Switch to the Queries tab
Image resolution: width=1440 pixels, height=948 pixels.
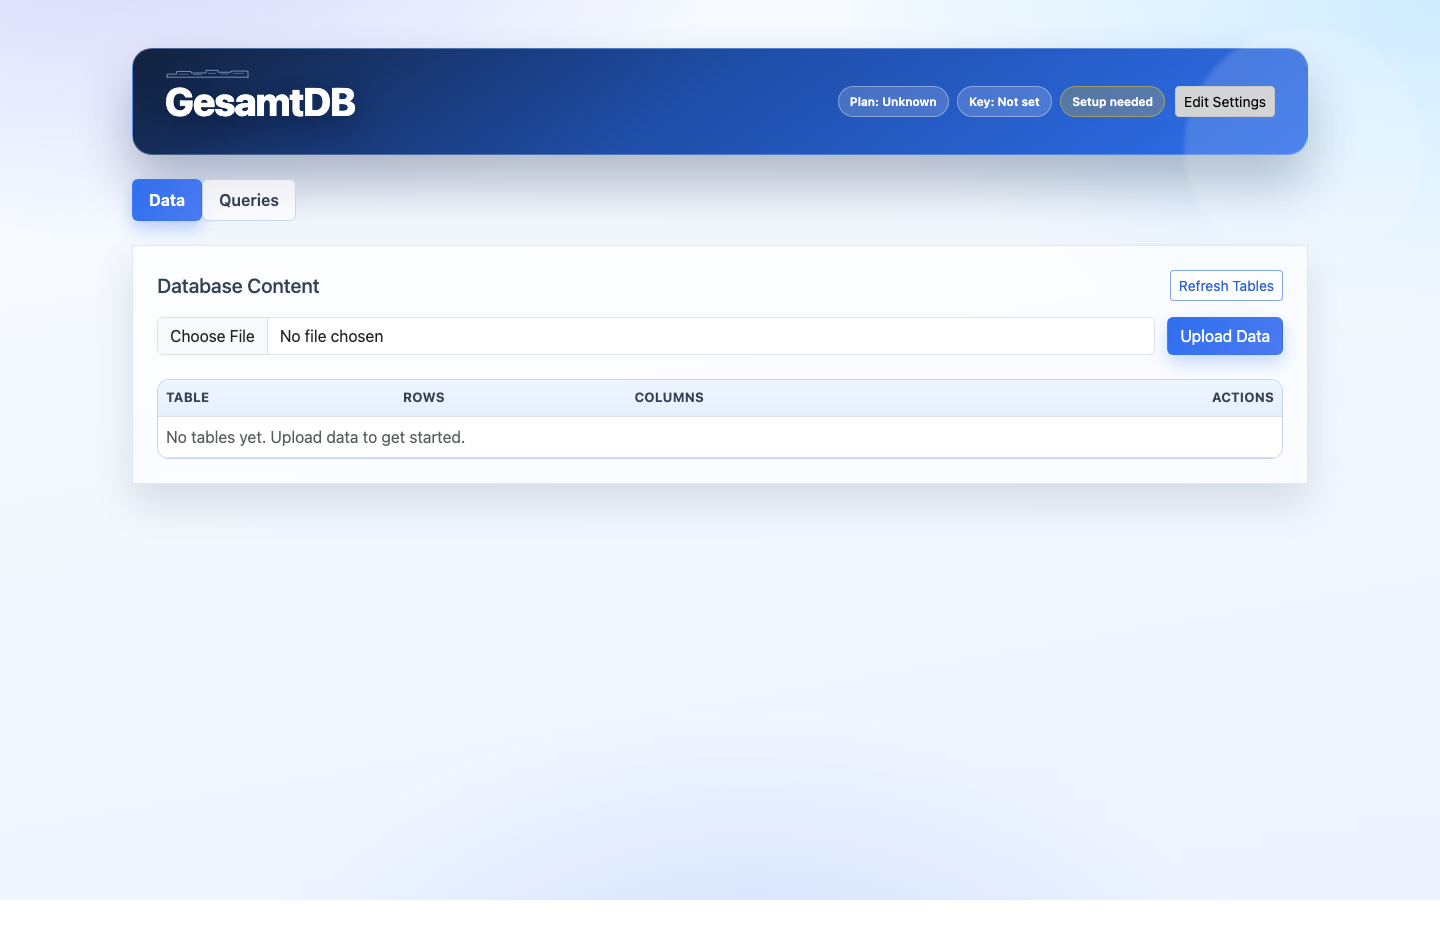248,200
